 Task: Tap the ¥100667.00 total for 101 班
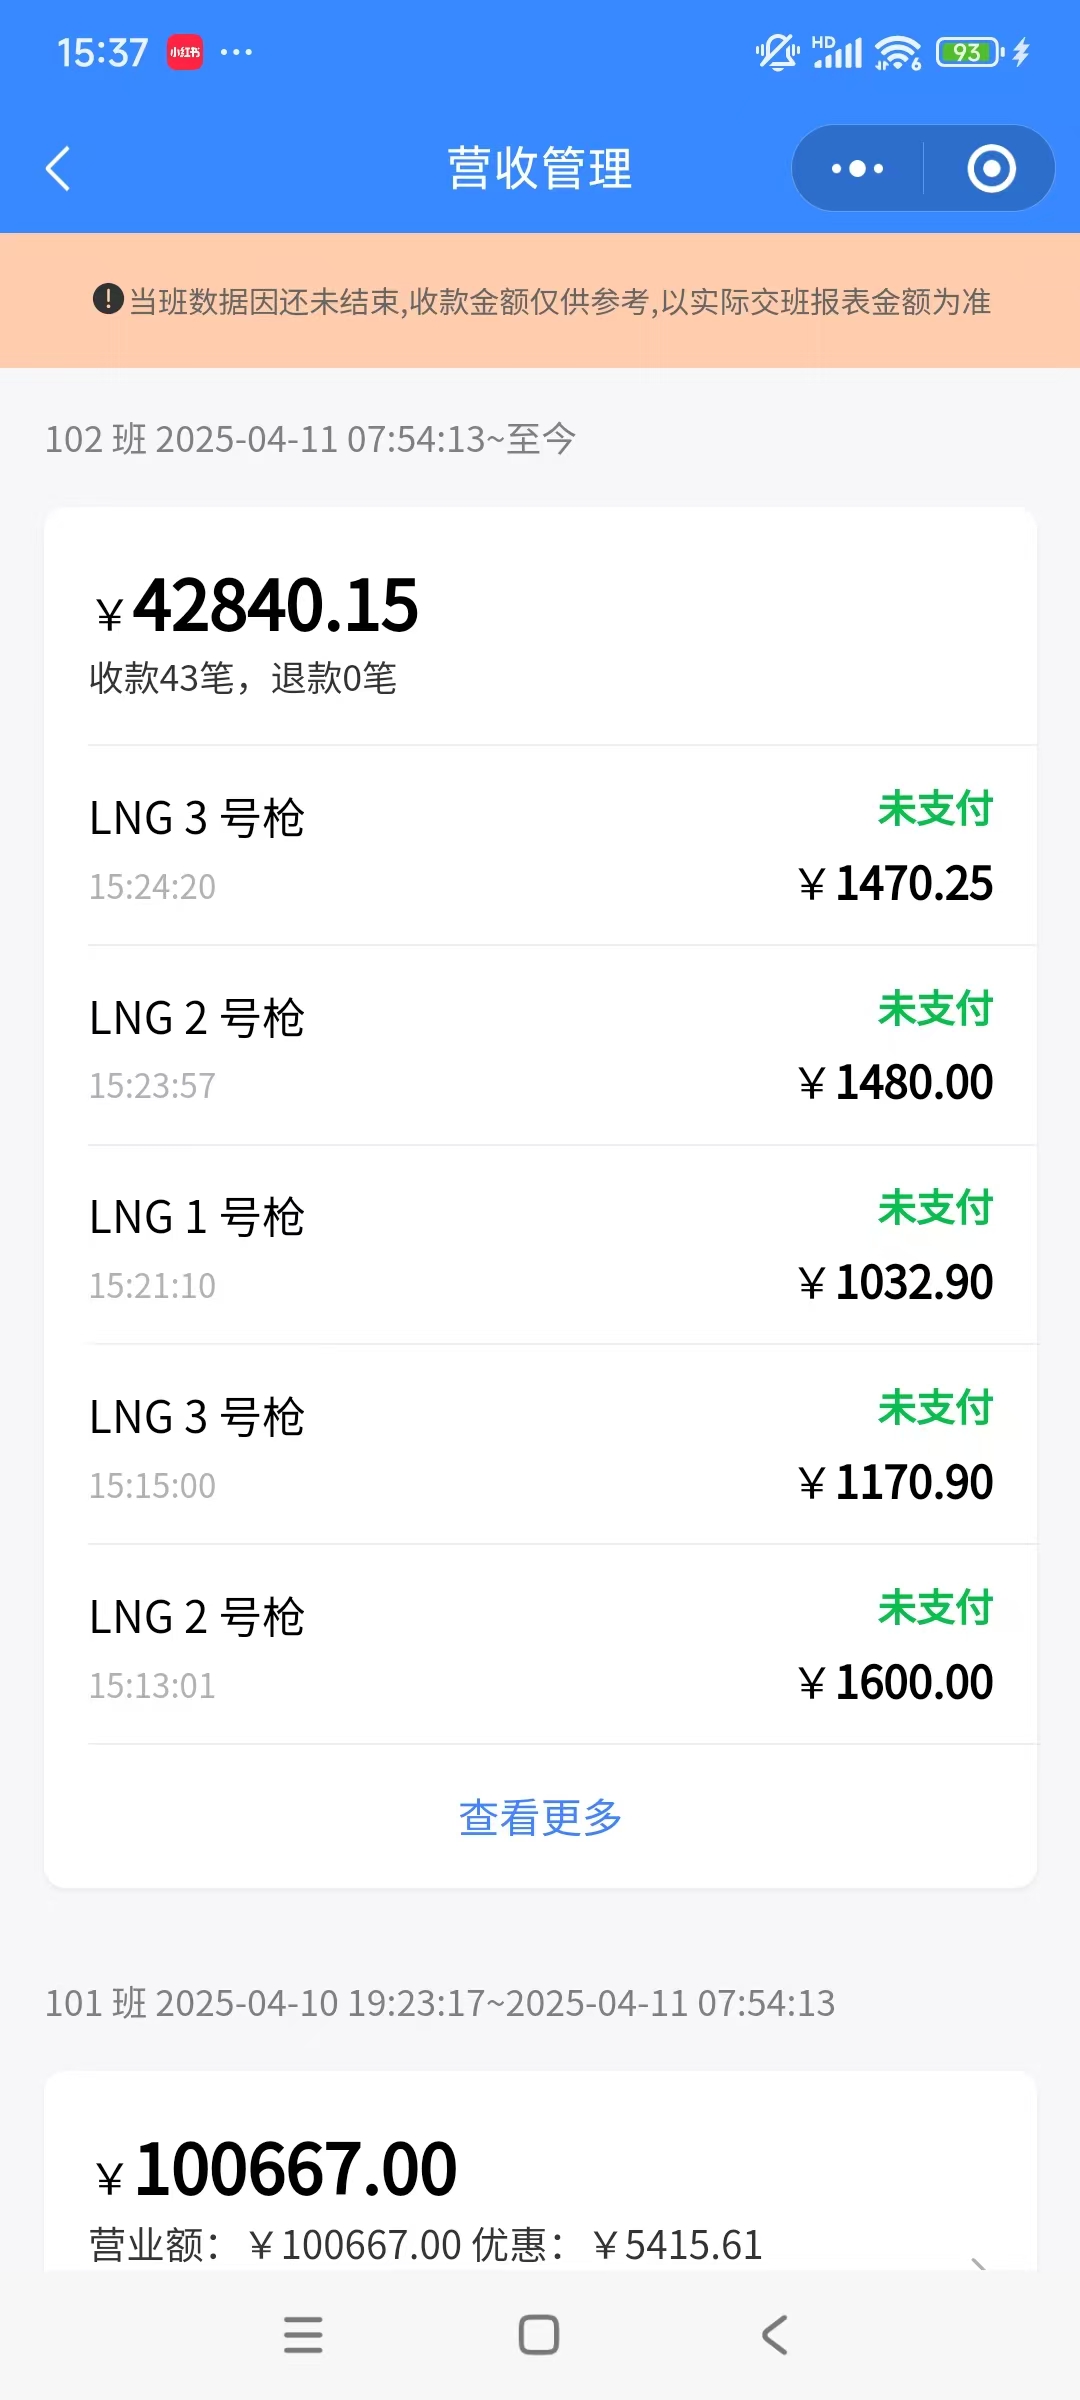click(295, 2170)
